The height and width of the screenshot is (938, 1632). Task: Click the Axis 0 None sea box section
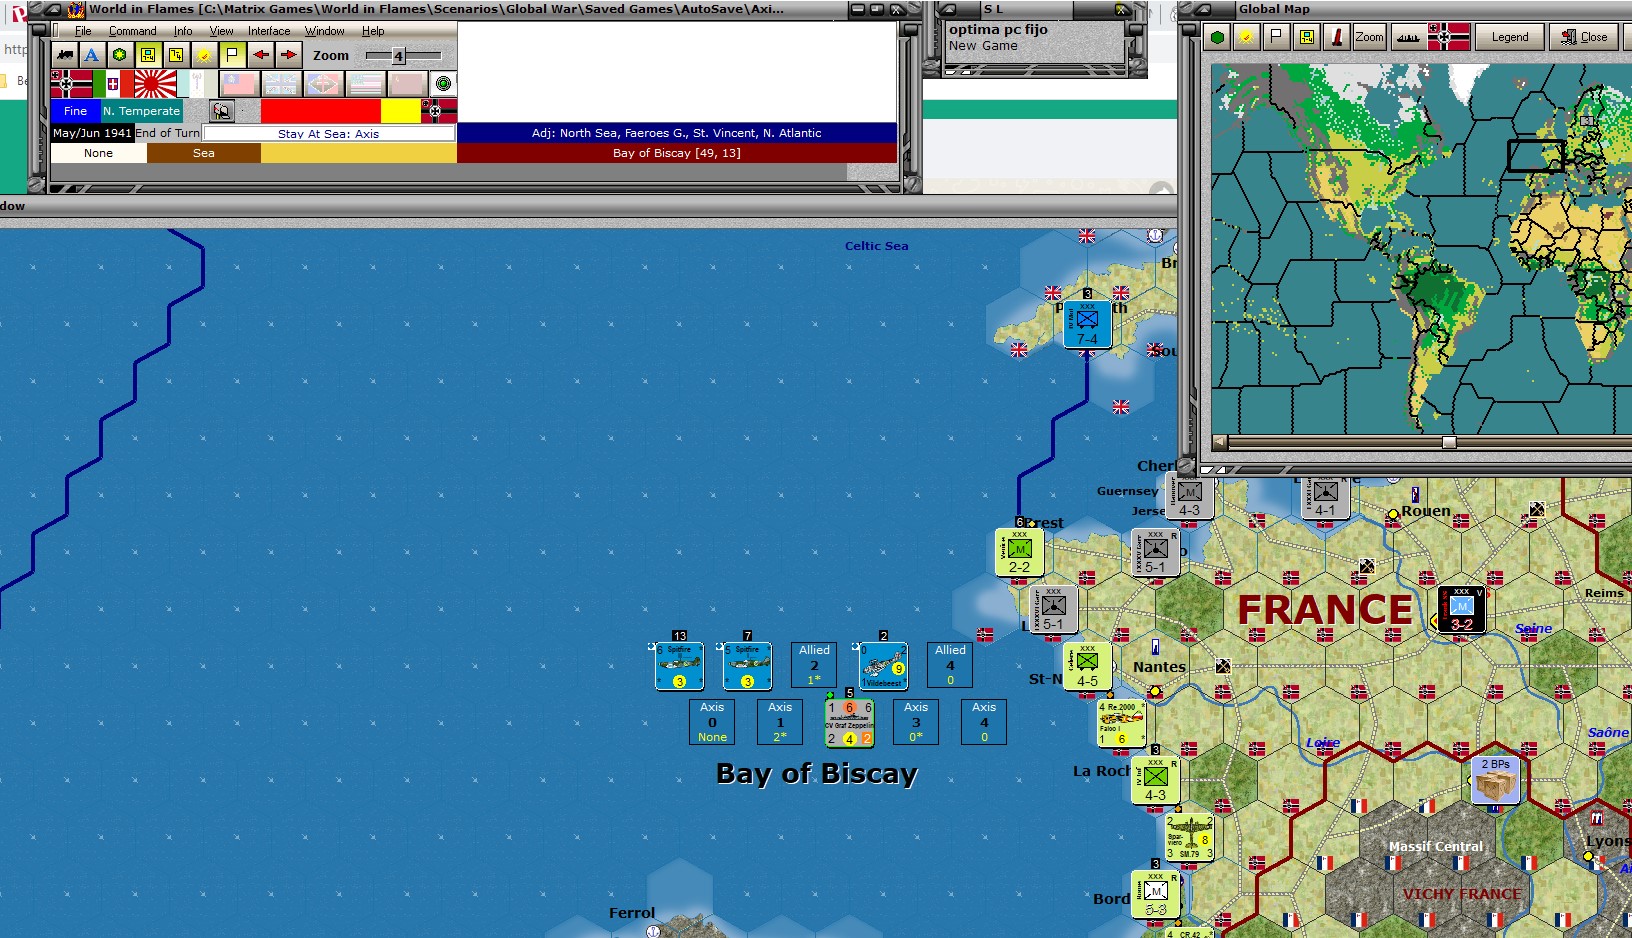click(x=712, y=722)
